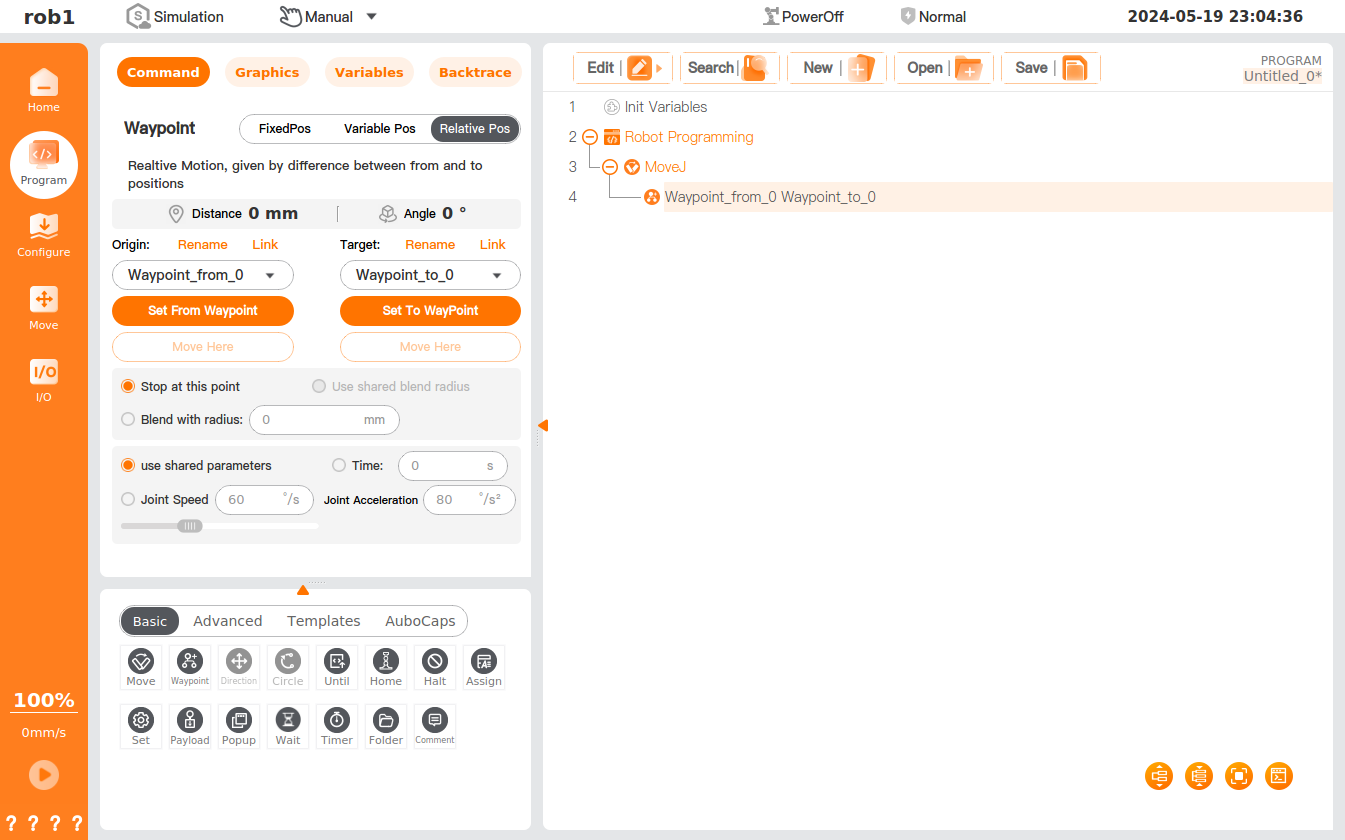Click the joint speed slider handle

point(190,526)
